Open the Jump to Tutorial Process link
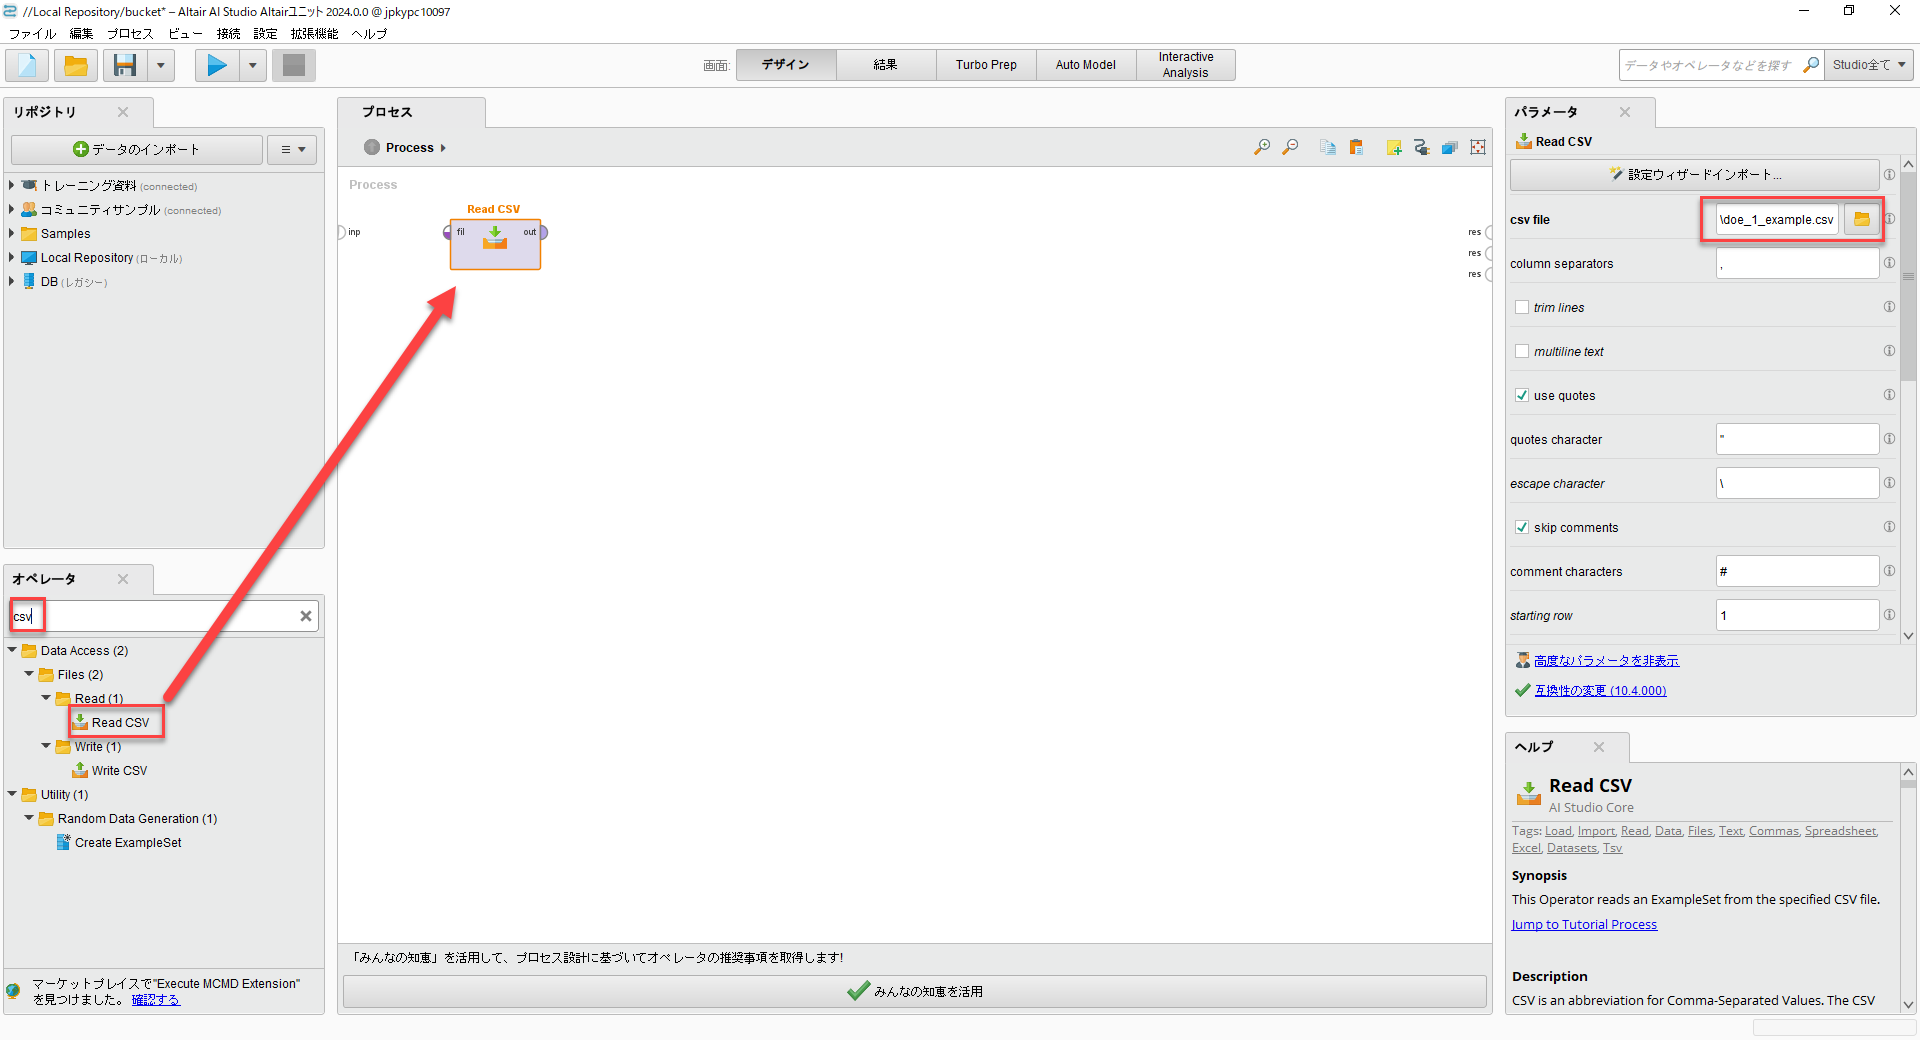 pyautogui.click(x=1584, y=924)
